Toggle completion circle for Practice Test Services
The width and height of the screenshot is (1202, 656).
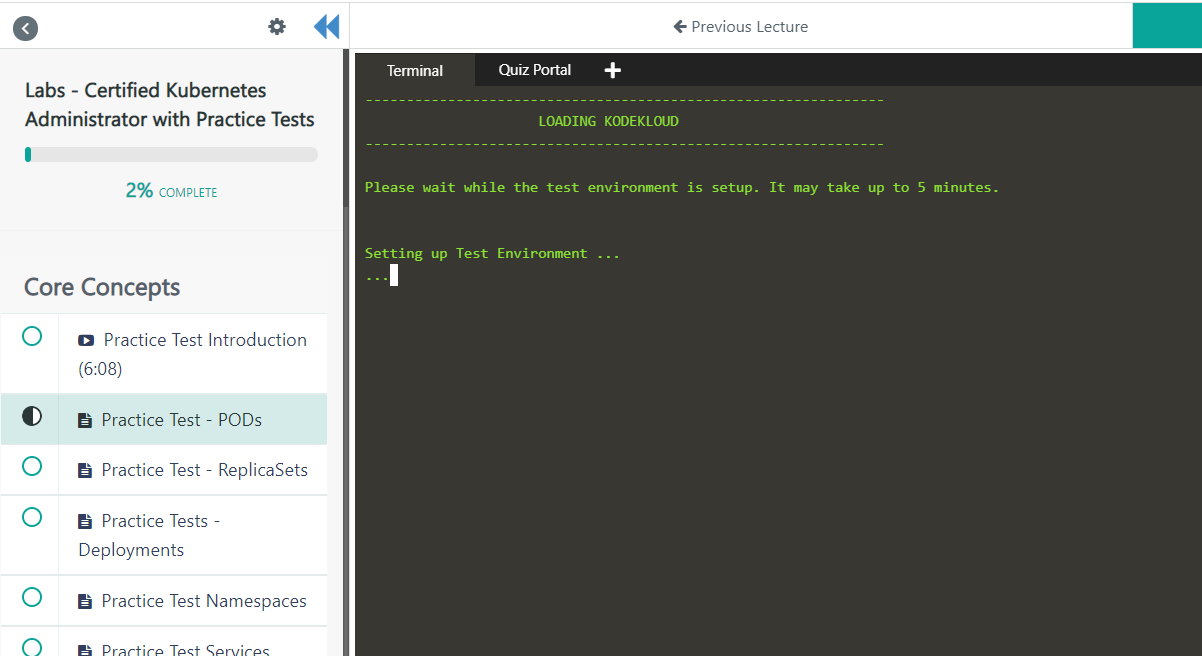(32, 647)
